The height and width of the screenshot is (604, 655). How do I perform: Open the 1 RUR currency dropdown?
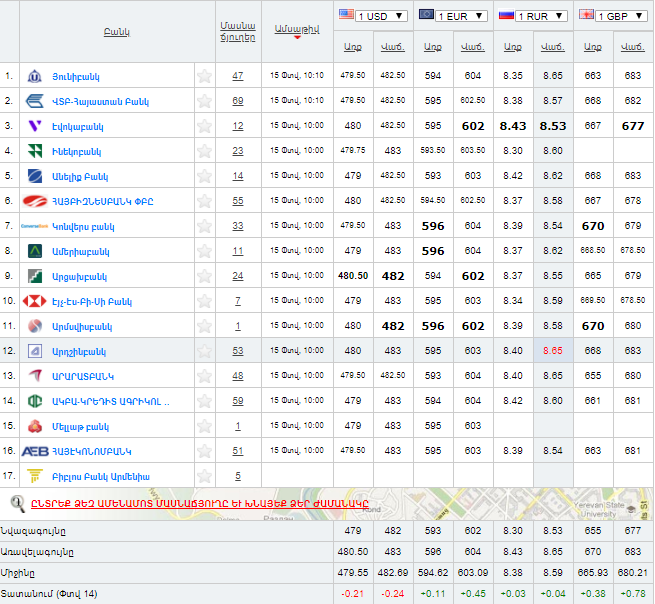point(541,16)
